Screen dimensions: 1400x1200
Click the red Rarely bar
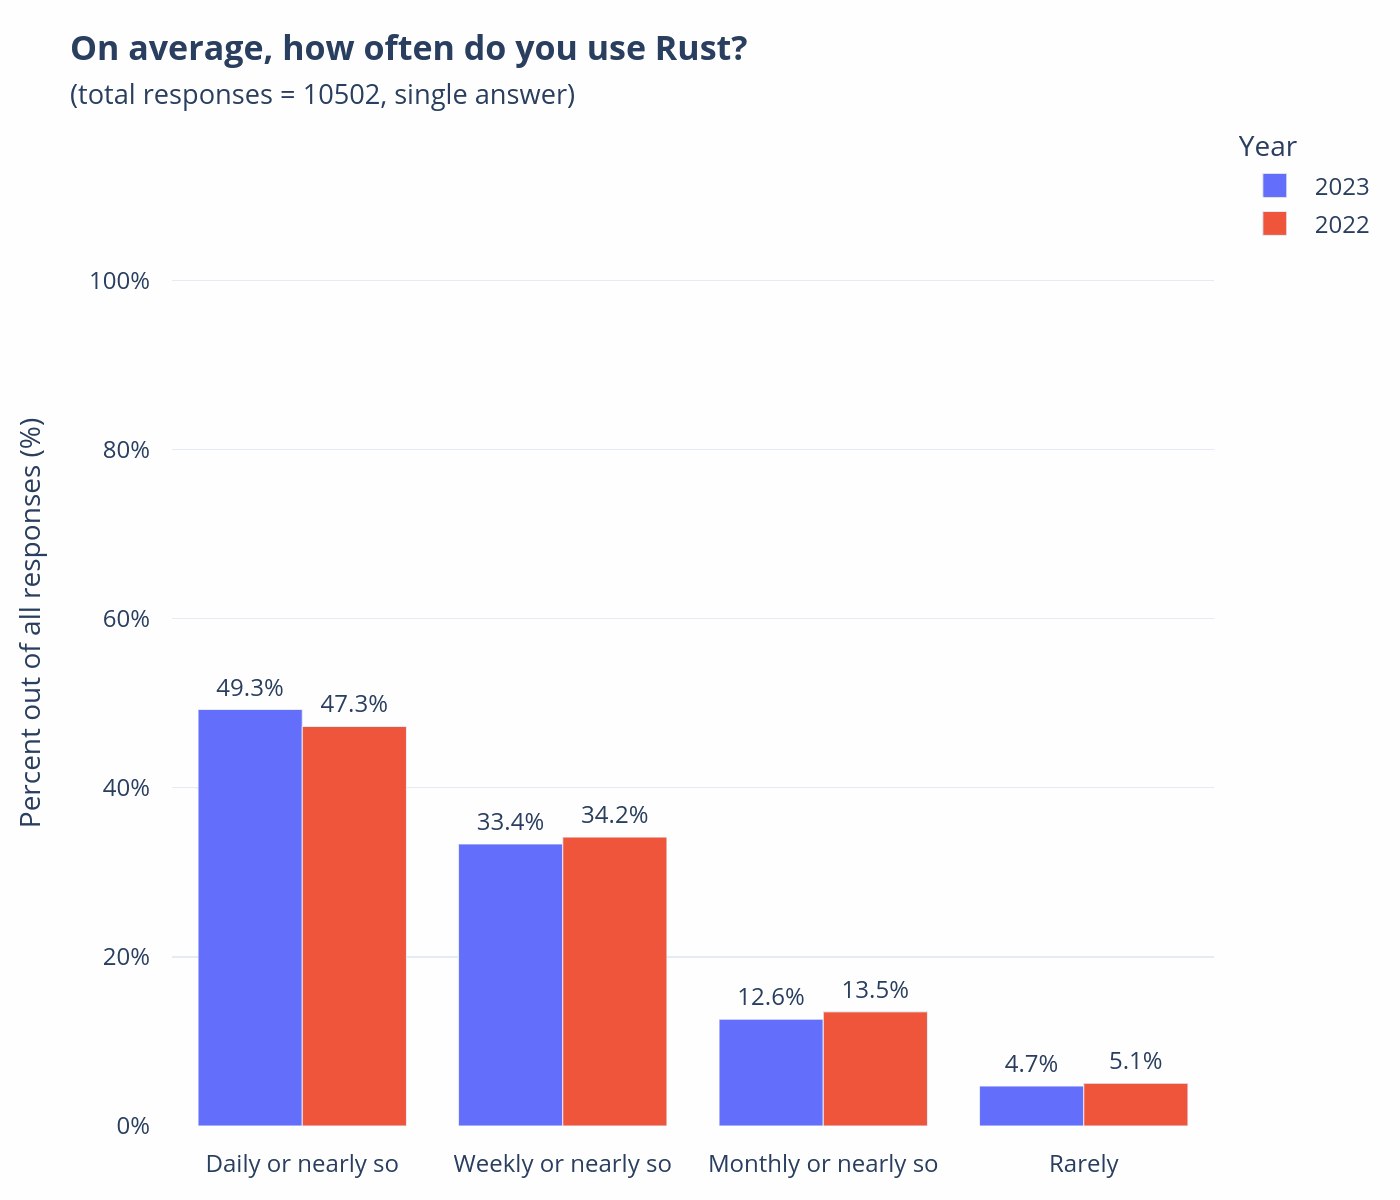click(x=1135, y=1104)
